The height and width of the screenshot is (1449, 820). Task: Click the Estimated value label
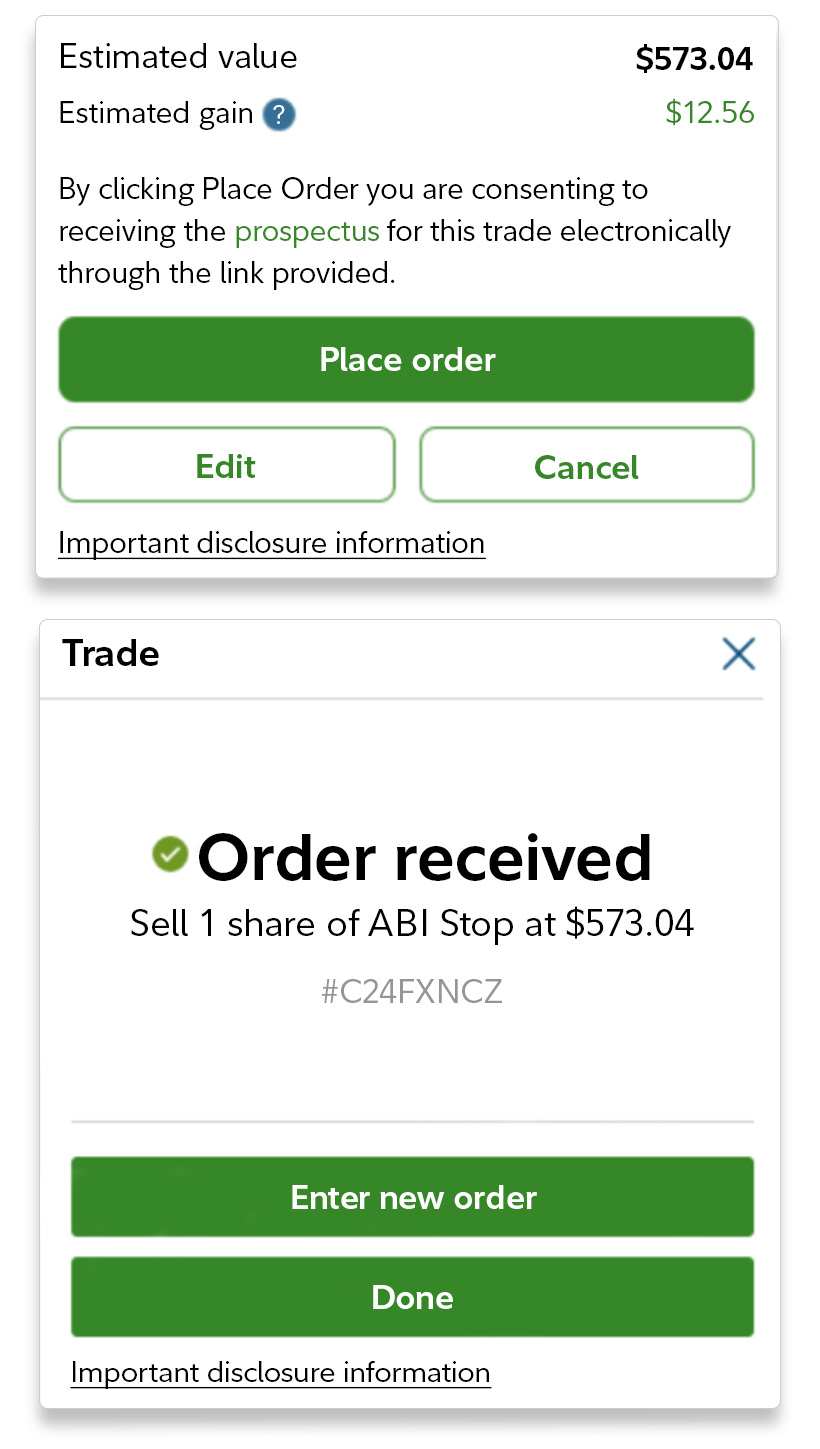[178, 57]
